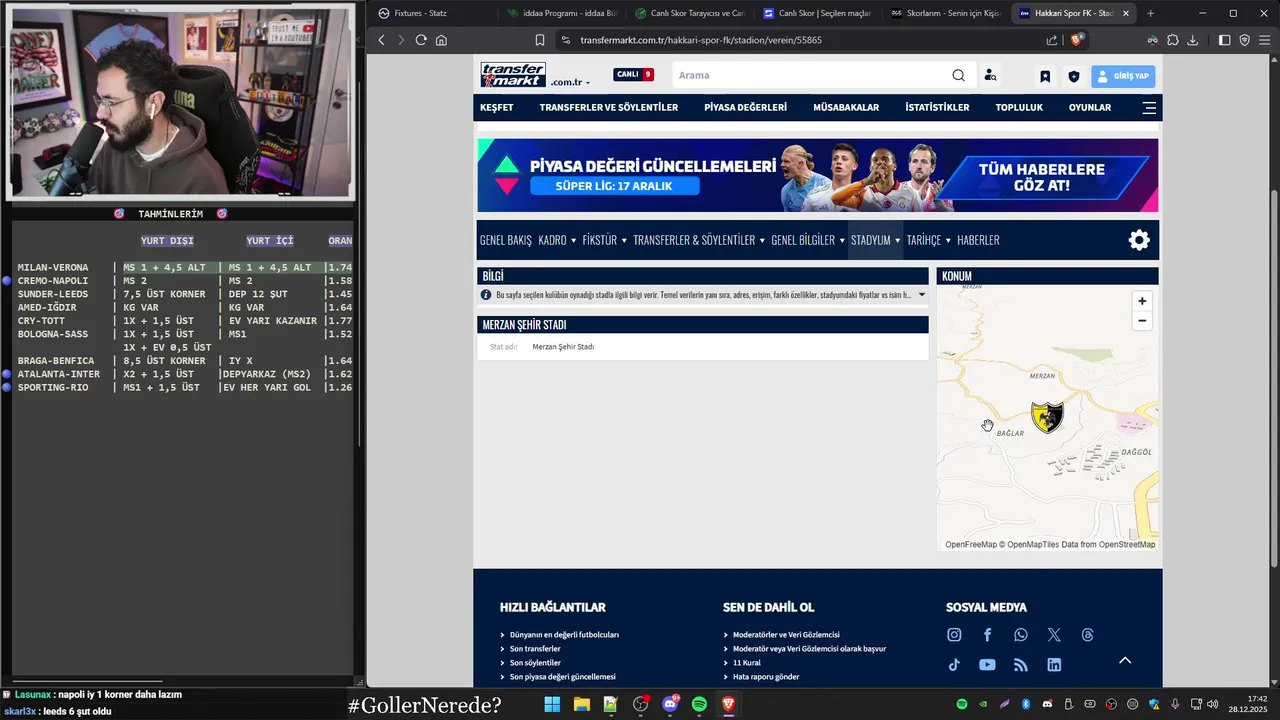Click TÜM HABERLERE GÖZ AT banner

tap(1042, 177)
